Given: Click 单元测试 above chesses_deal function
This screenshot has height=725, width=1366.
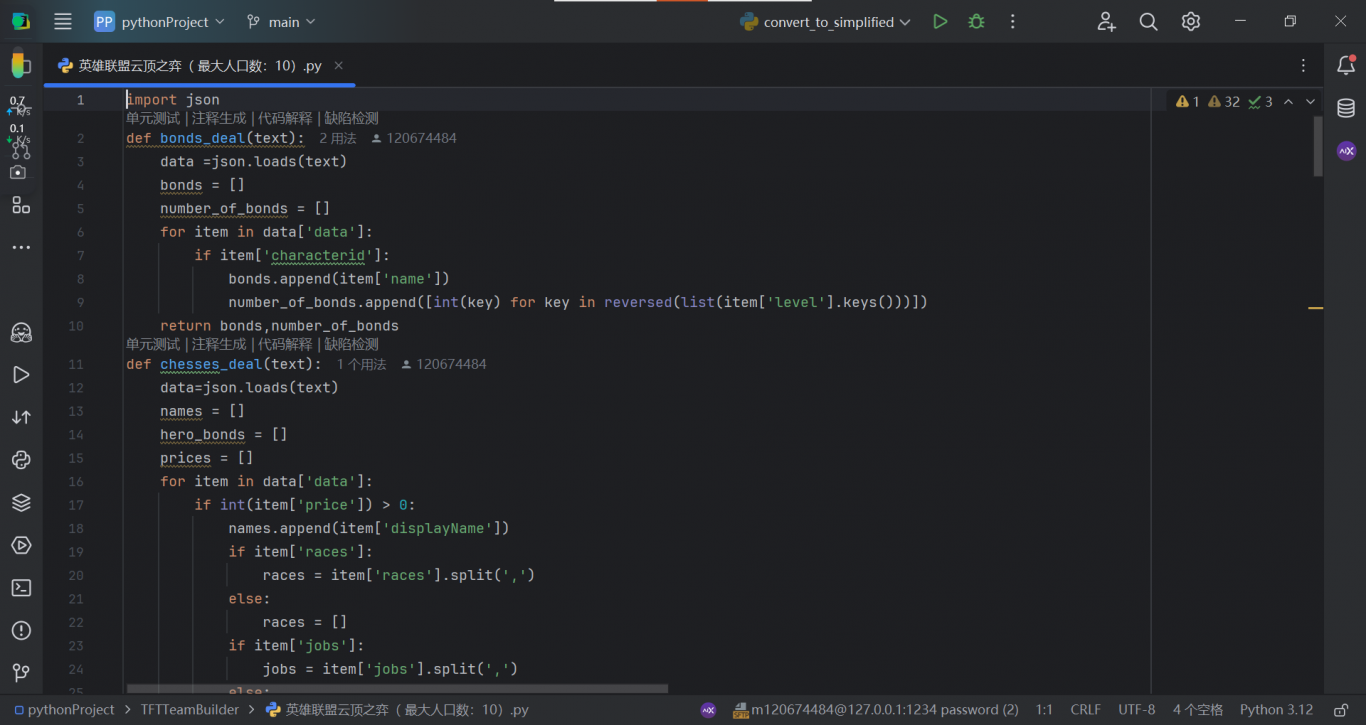Looking at the screenshot, I should 153,344.
